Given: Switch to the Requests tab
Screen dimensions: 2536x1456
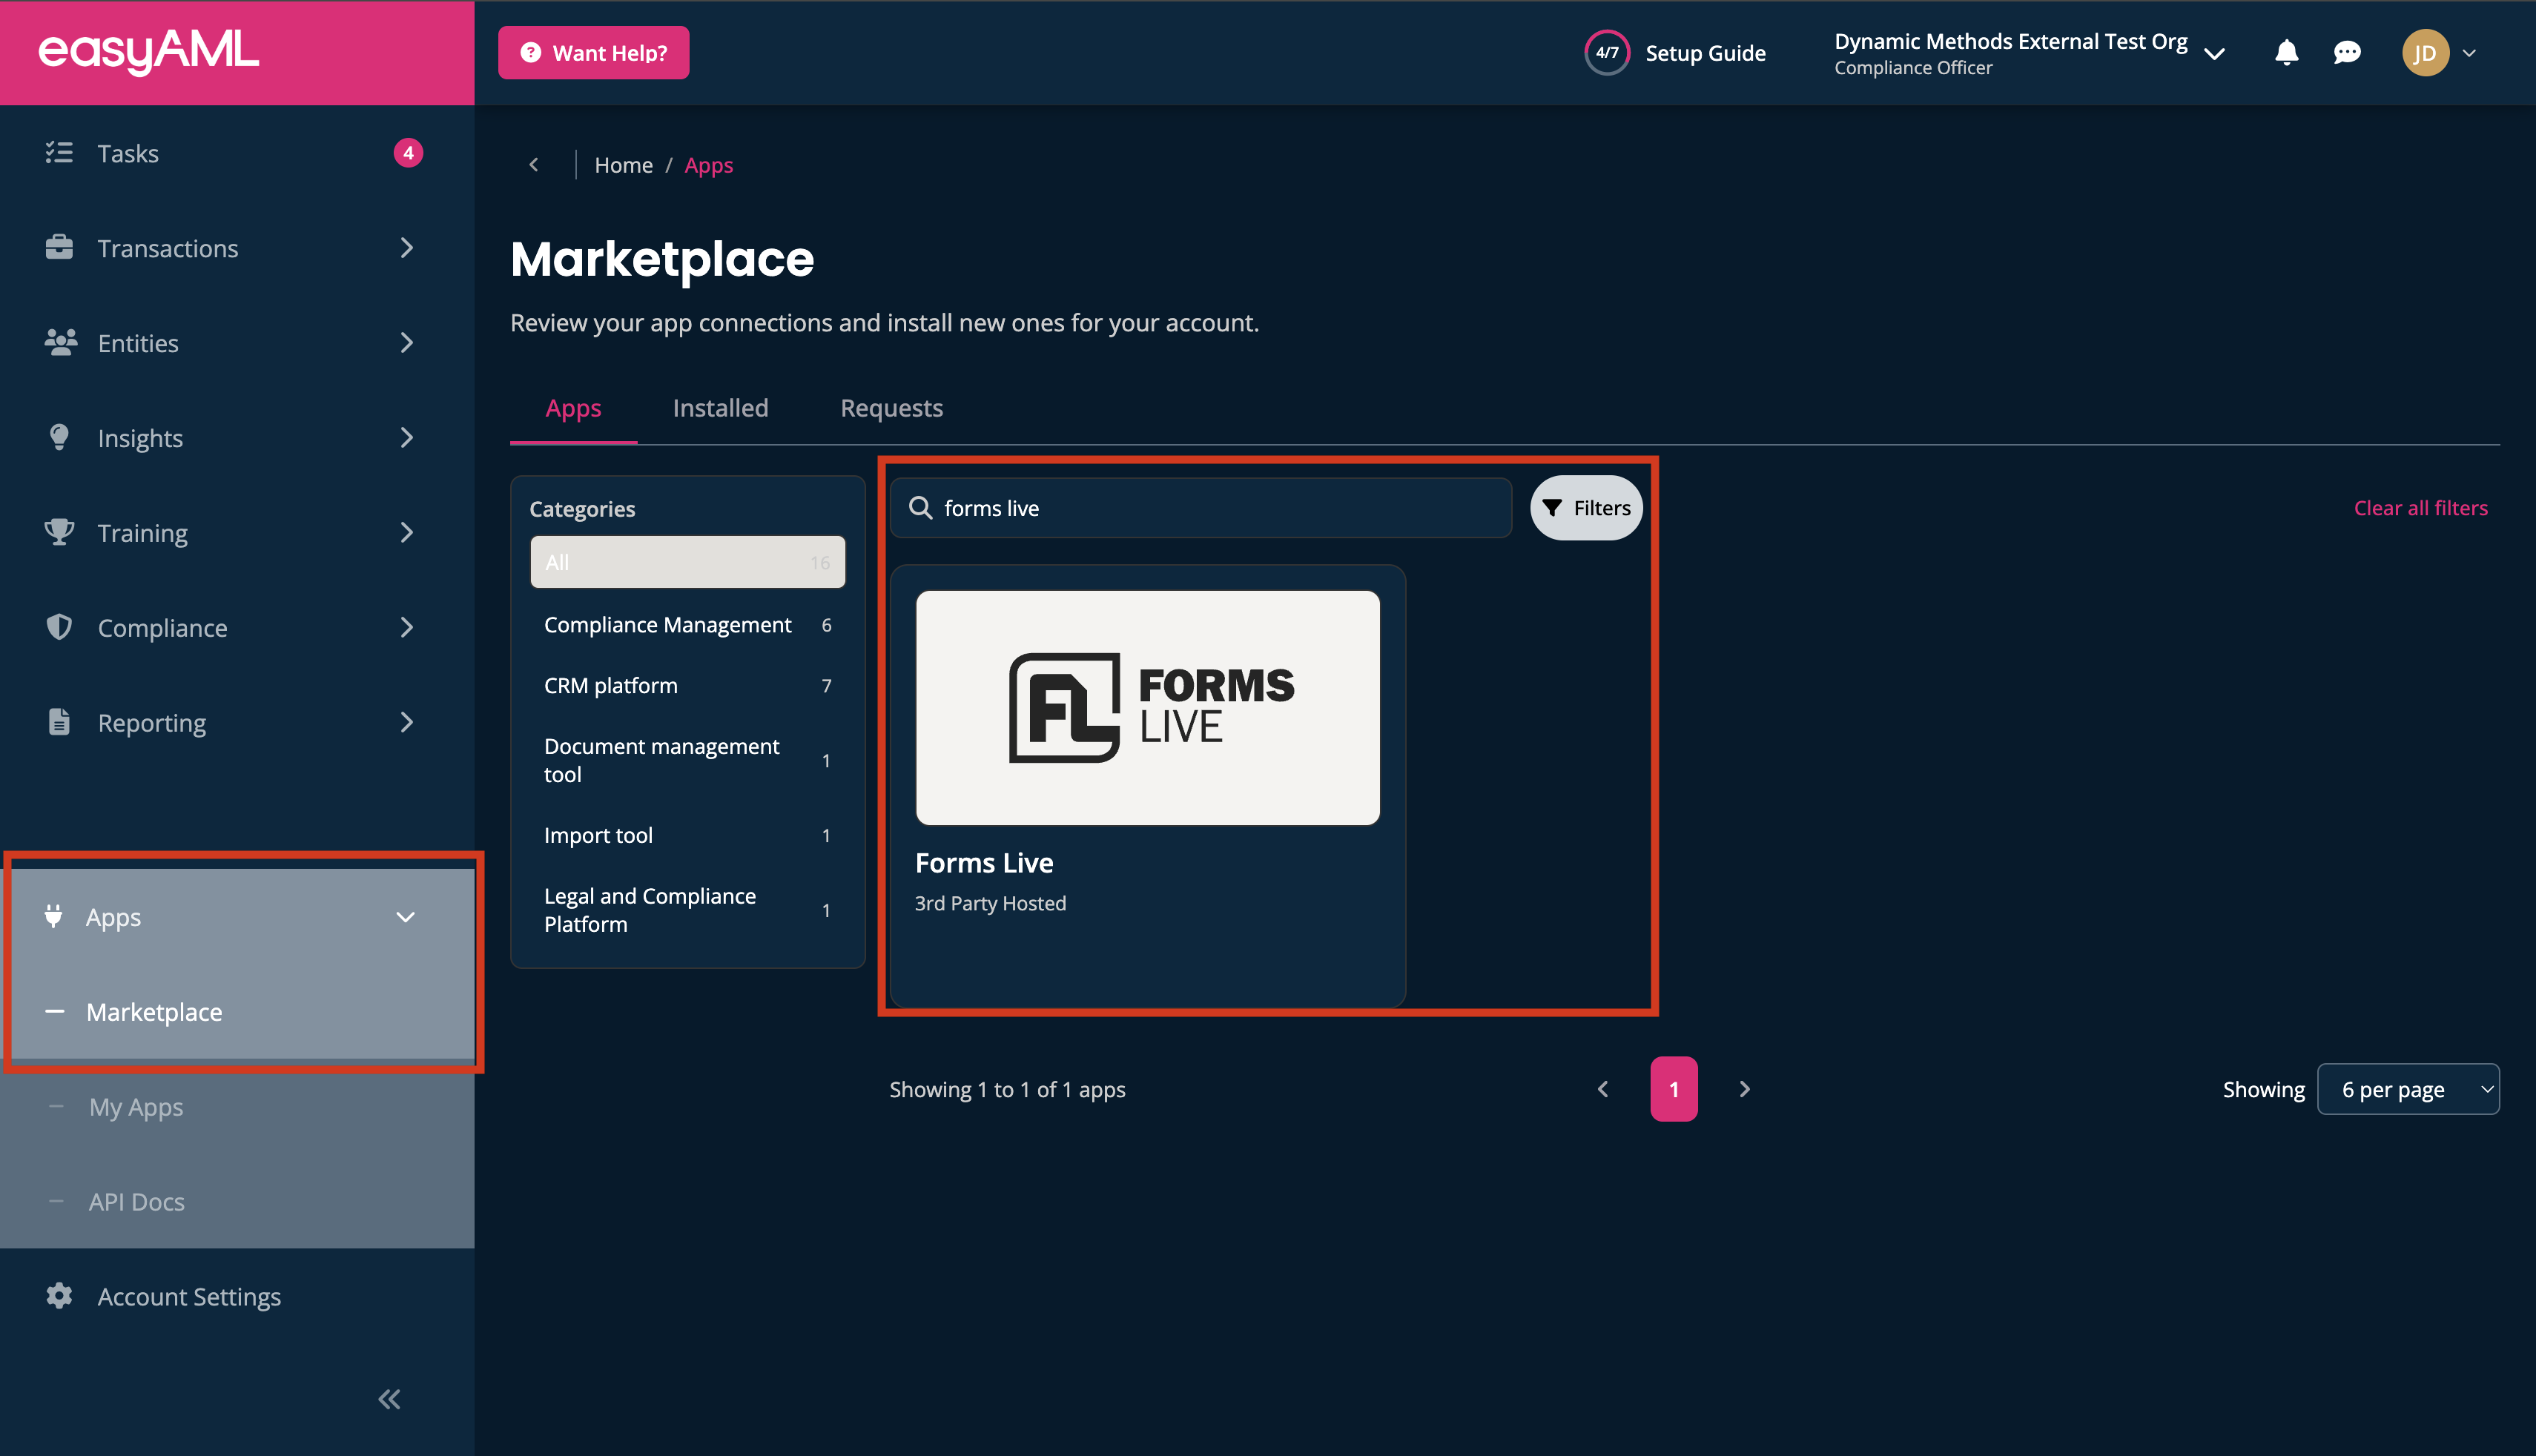Looking at the screenshot, I should pos(891,408).
